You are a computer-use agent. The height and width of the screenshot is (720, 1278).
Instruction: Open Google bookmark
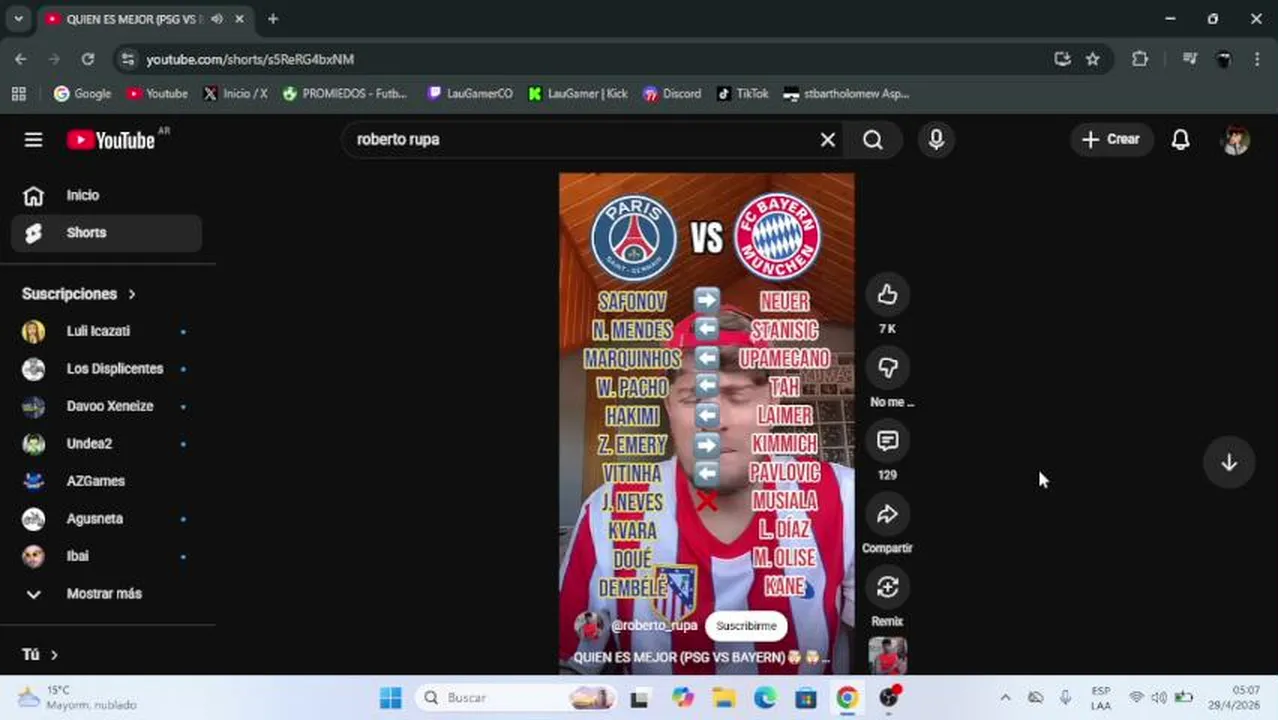(83, 94)
